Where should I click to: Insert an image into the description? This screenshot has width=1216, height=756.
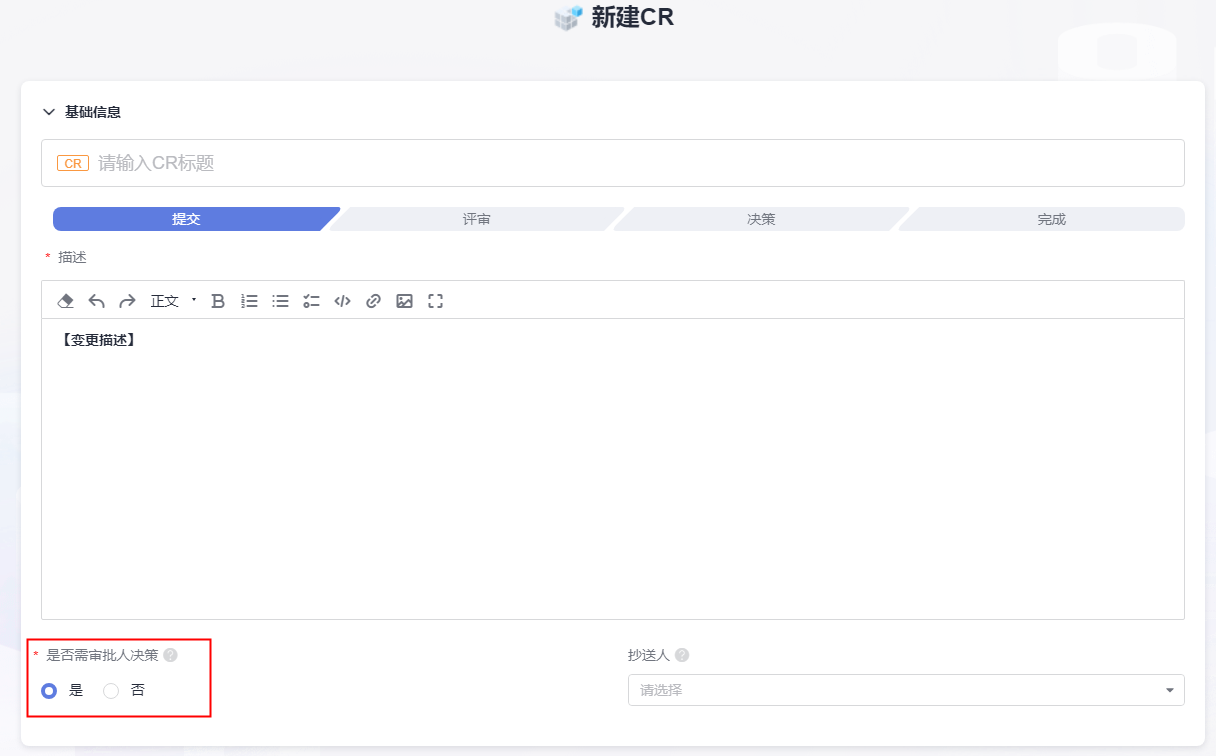pos(404,301)
